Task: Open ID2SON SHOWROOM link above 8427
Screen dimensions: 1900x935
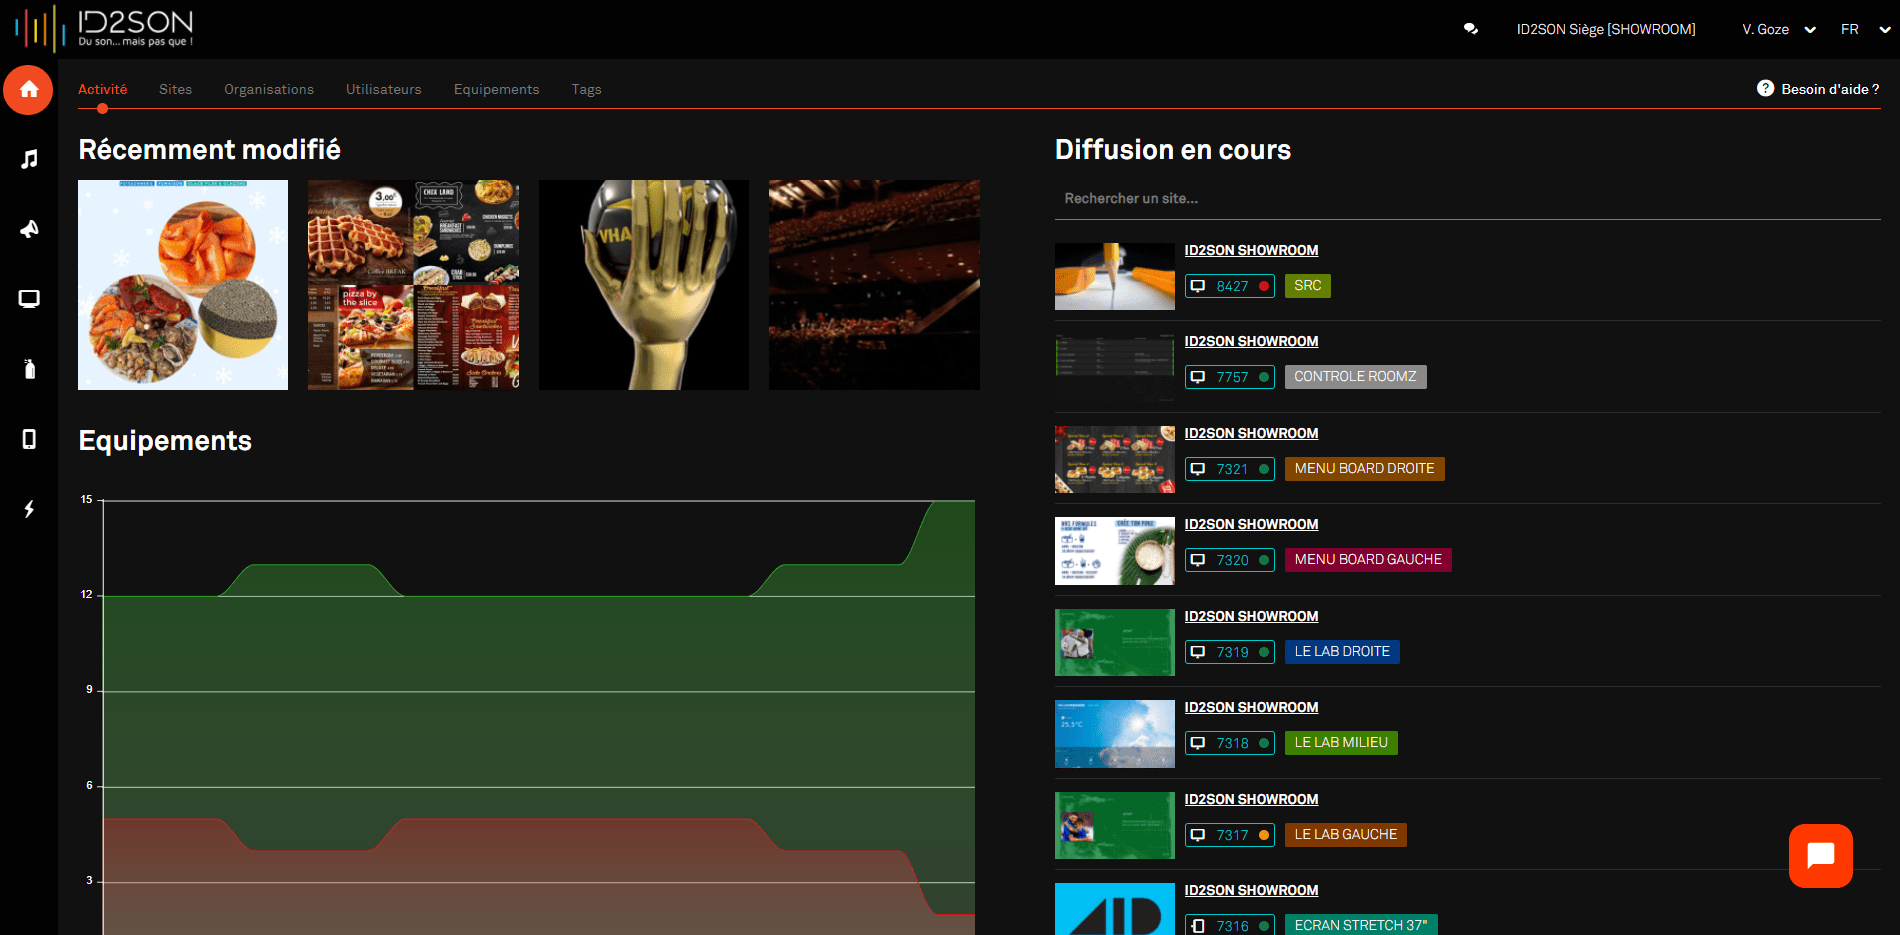Action: click(1251, 250)
